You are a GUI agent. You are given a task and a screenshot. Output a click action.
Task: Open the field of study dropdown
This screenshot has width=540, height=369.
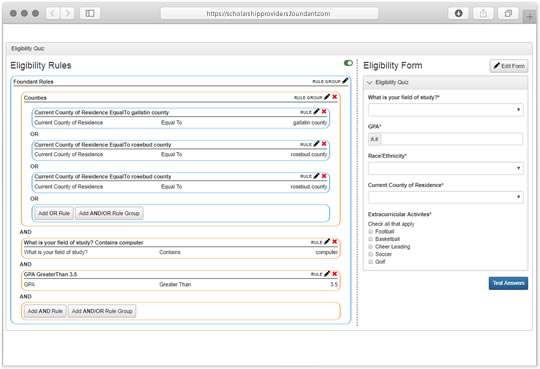click(446, 110)
